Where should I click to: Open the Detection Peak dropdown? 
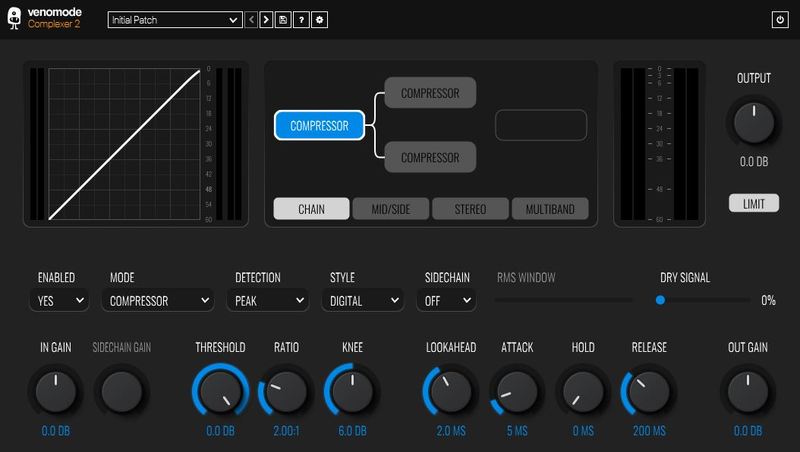tap(268, 300)
